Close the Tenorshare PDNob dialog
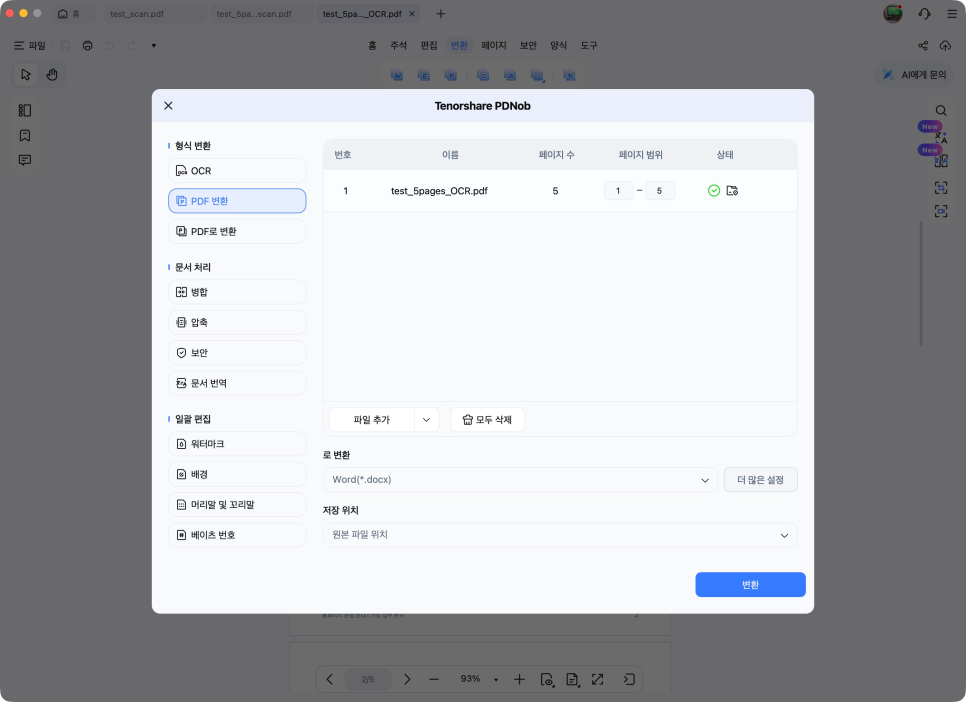Viewport: 966px width, 702px height. tap(168, 106)
